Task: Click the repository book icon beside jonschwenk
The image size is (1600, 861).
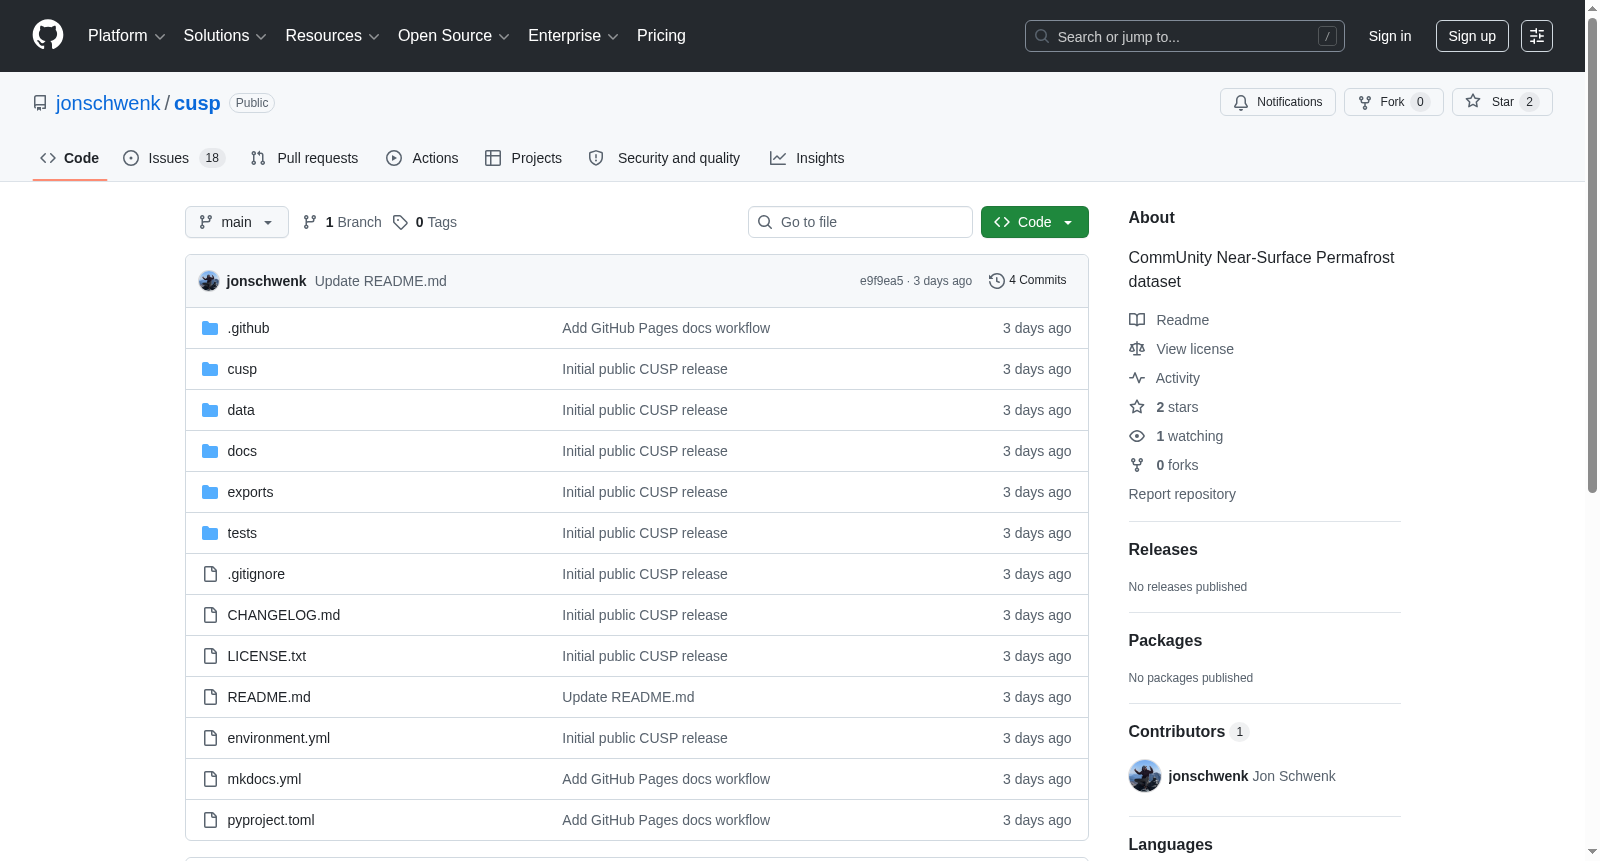Action: pyautogui.click(x=40, y=103)
